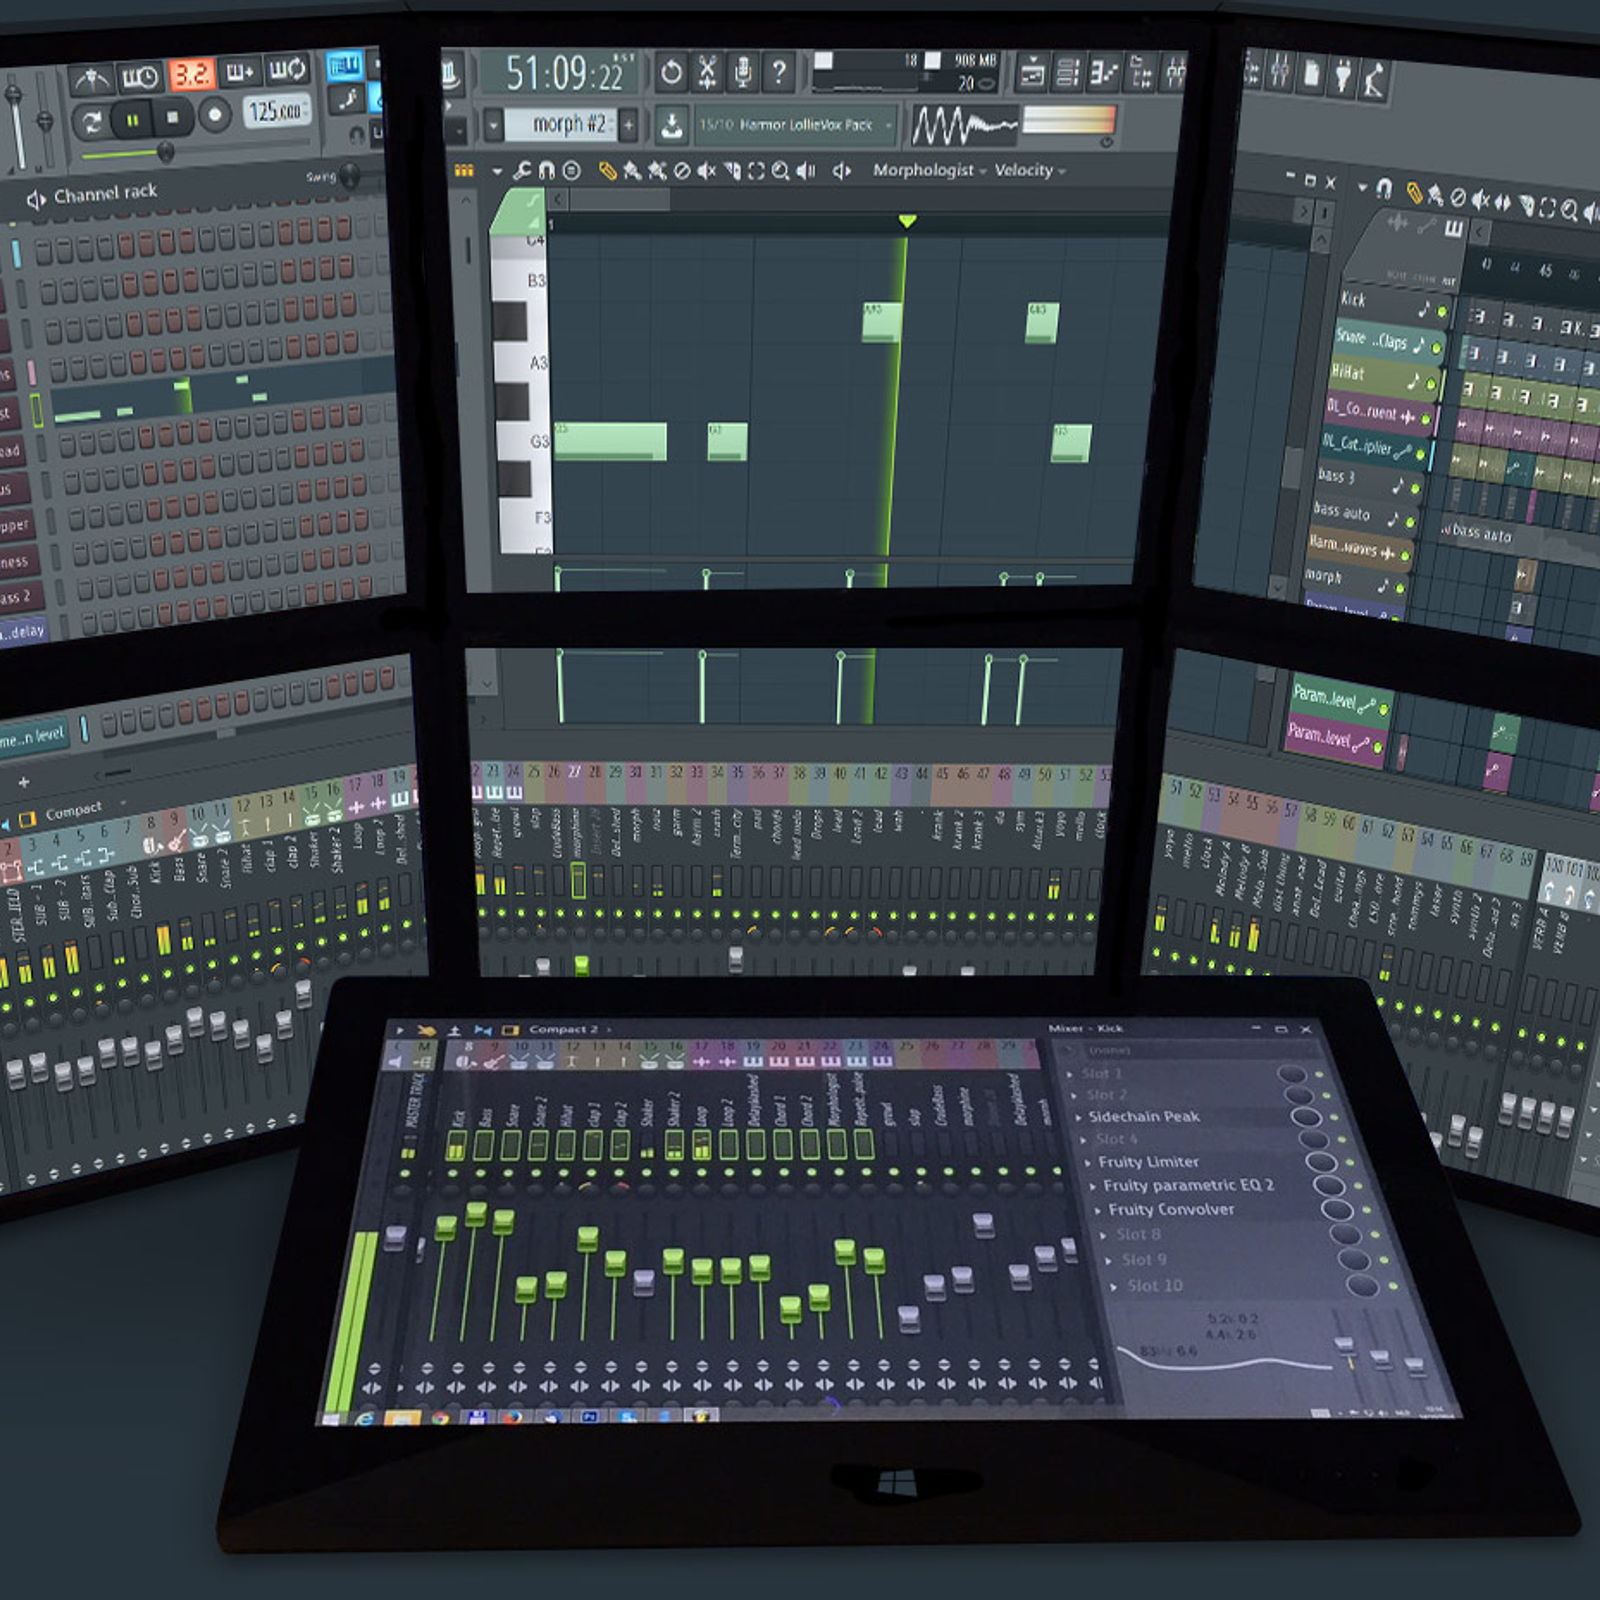Expand the Sidechain Peak slot arrow
The width and height of the screenshot is (1600, 1600).
1078,1117
